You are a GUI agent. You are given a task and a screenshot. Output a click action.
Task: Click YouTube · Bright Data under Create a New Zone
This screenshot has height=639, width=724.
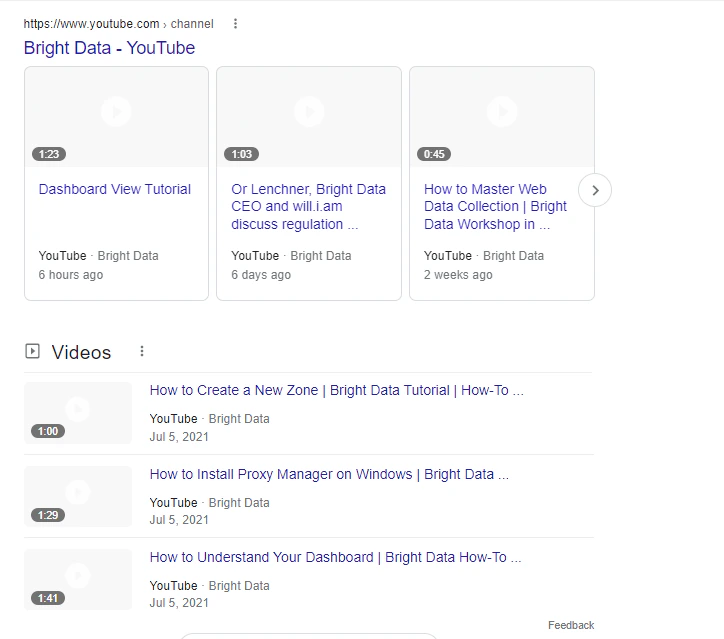[x=210, y=419]
